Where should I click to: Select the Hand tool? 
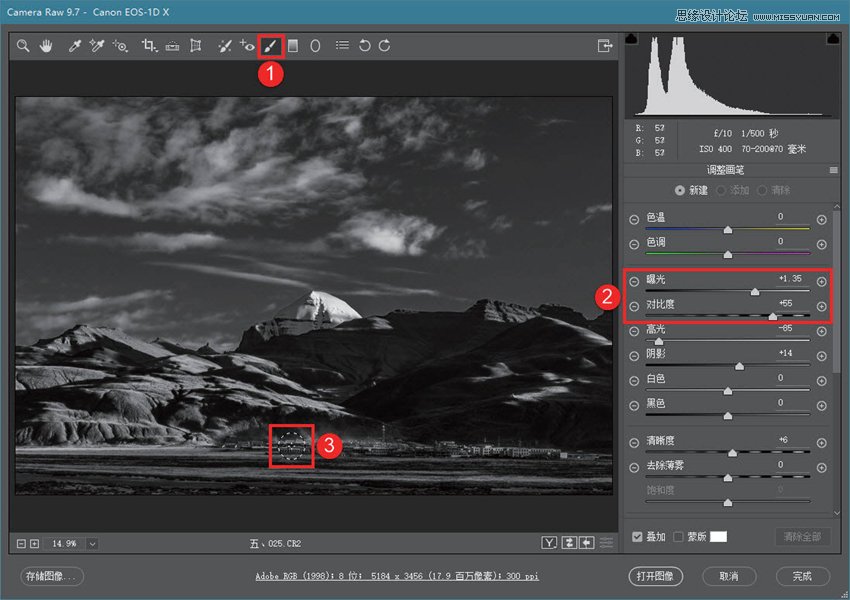coord(46,46)
